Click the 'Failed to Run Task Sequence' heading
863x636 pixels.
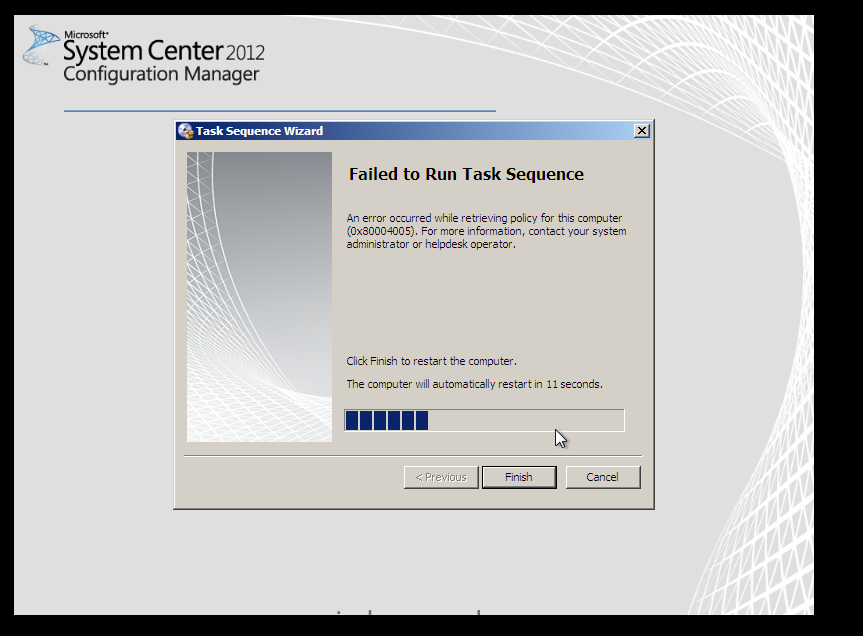pos(466,174)
